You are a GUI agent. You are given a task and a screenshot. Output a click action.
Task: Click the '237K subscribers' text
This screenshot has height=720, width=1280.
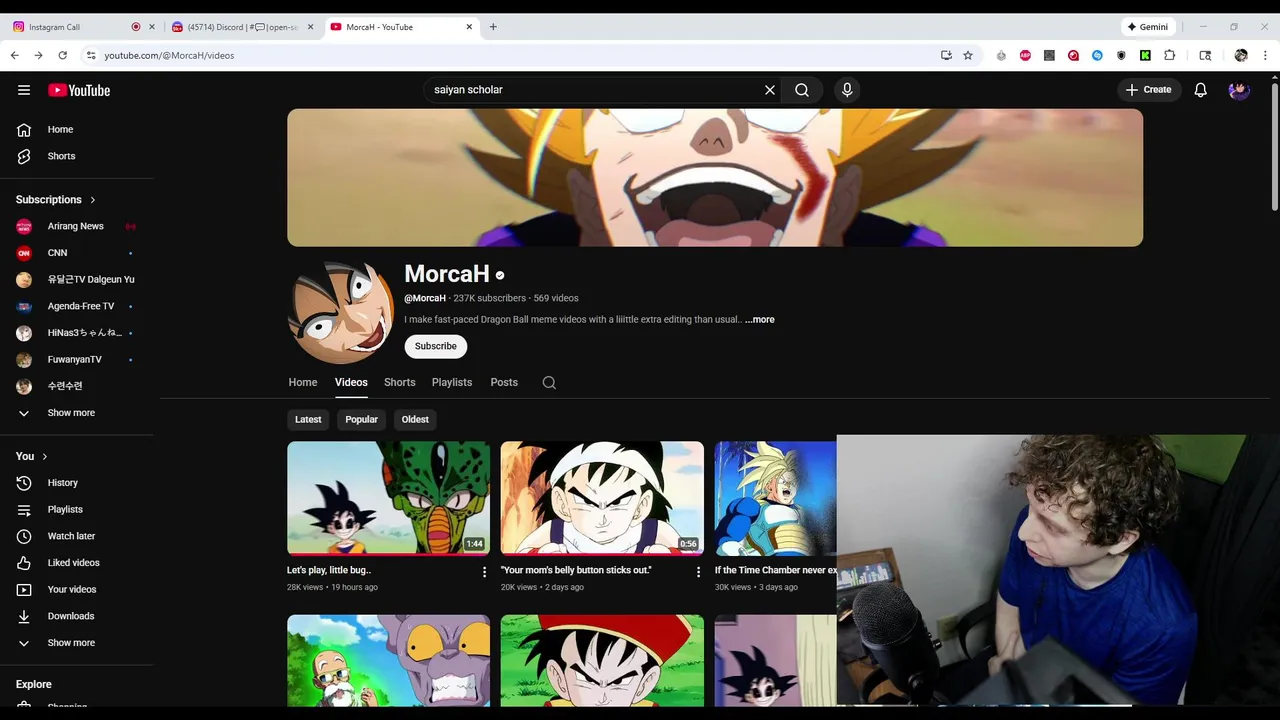(x=489, y=298)
